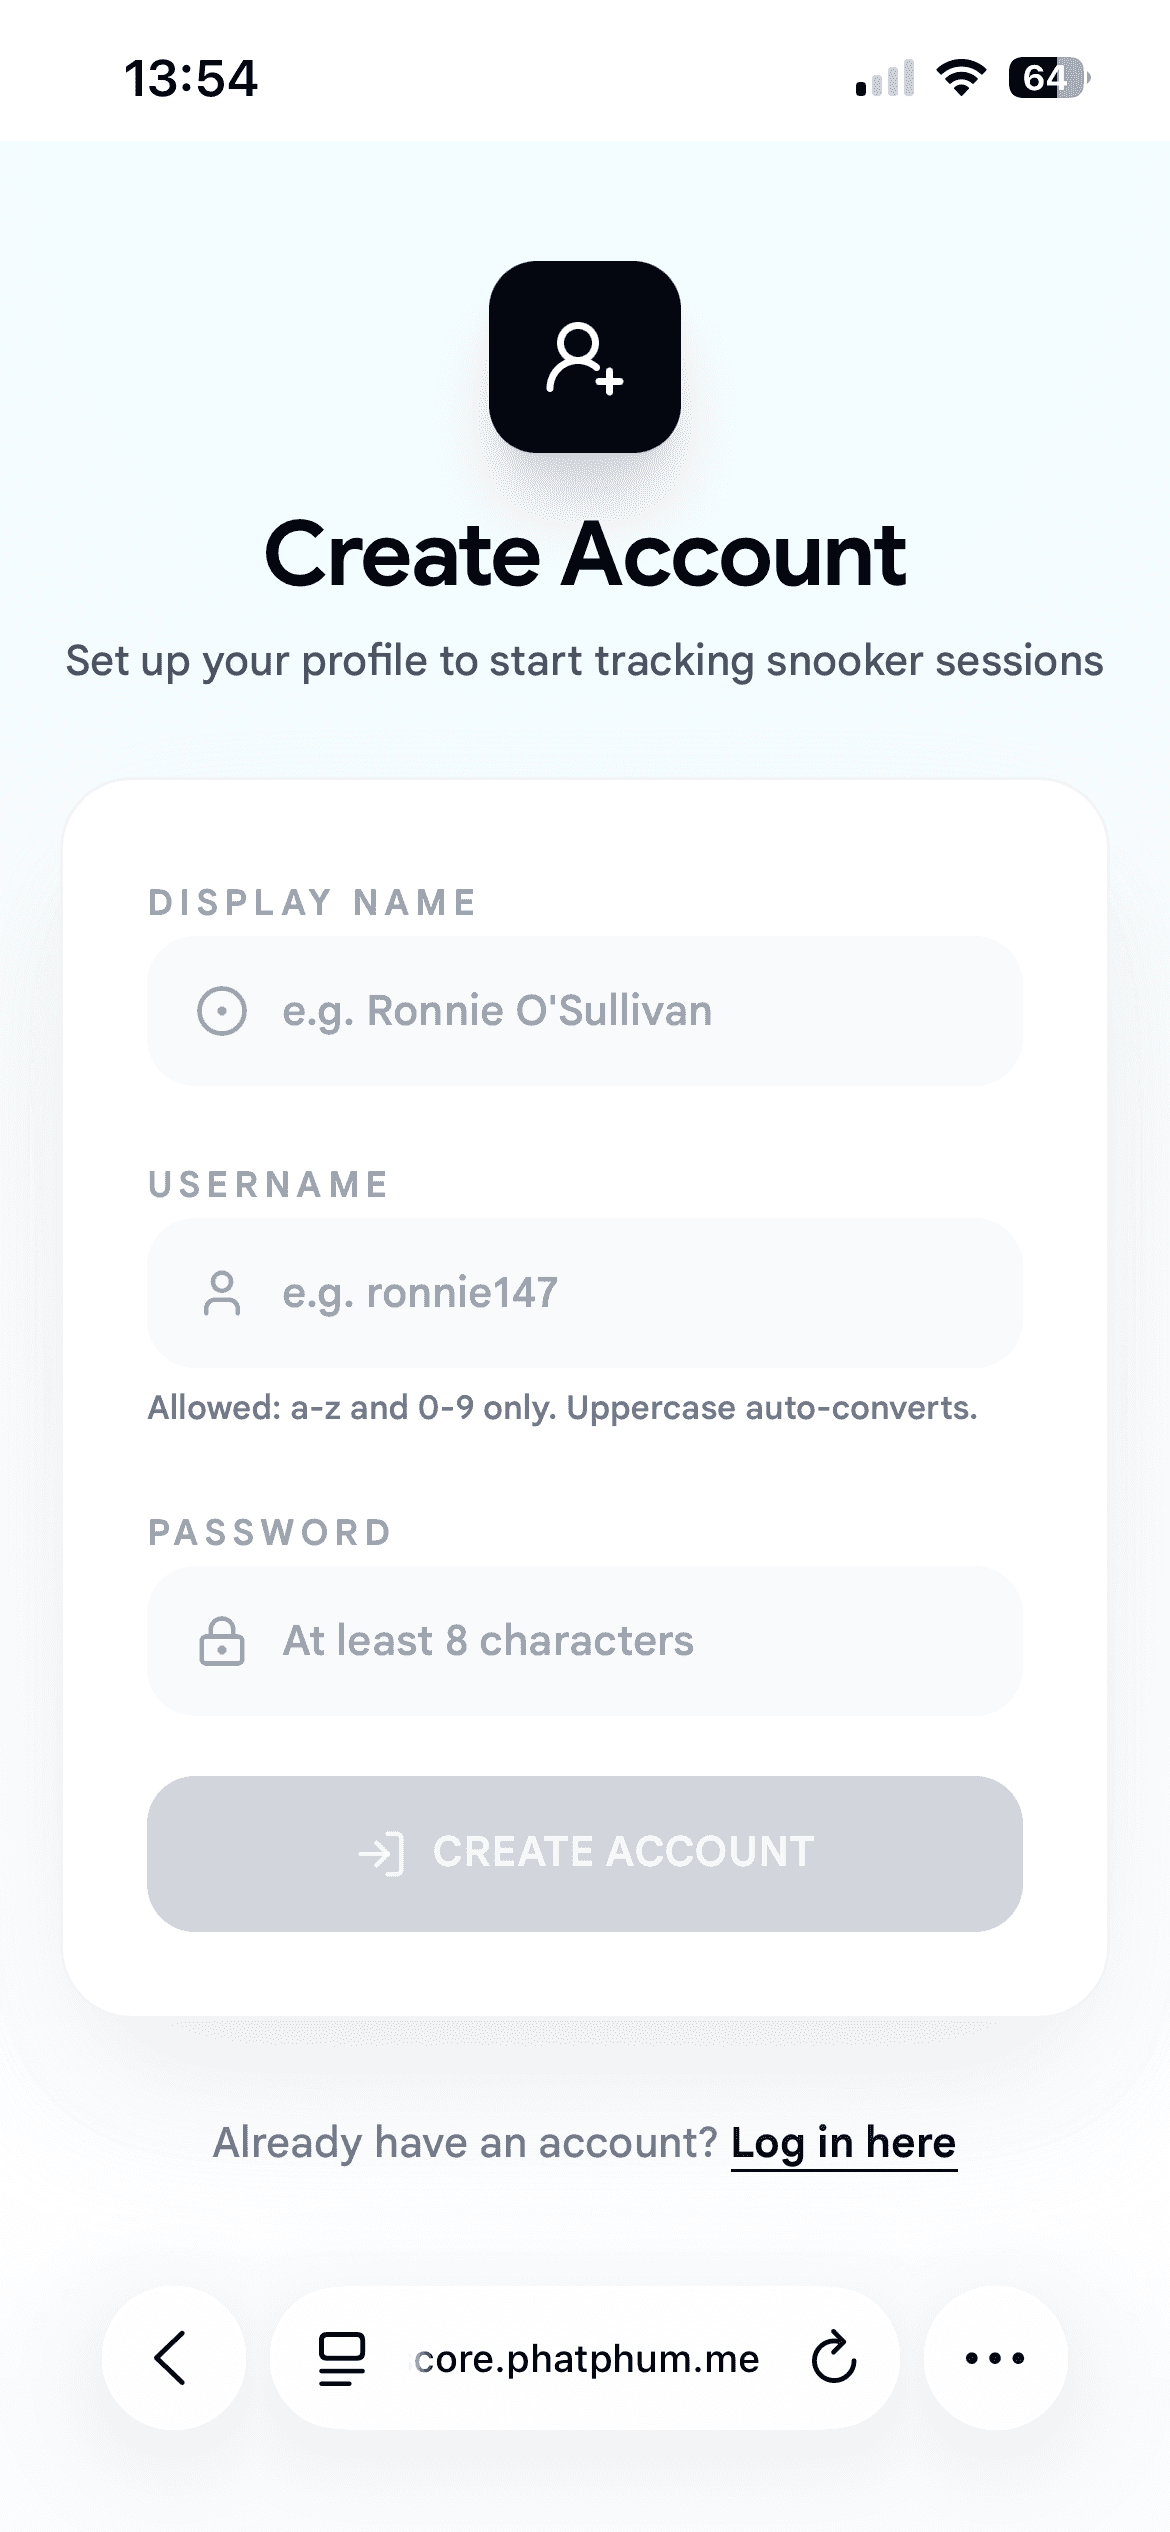Click the username hint about allowed characters
1170x2532 pixels.
(x=562, y=1408)
